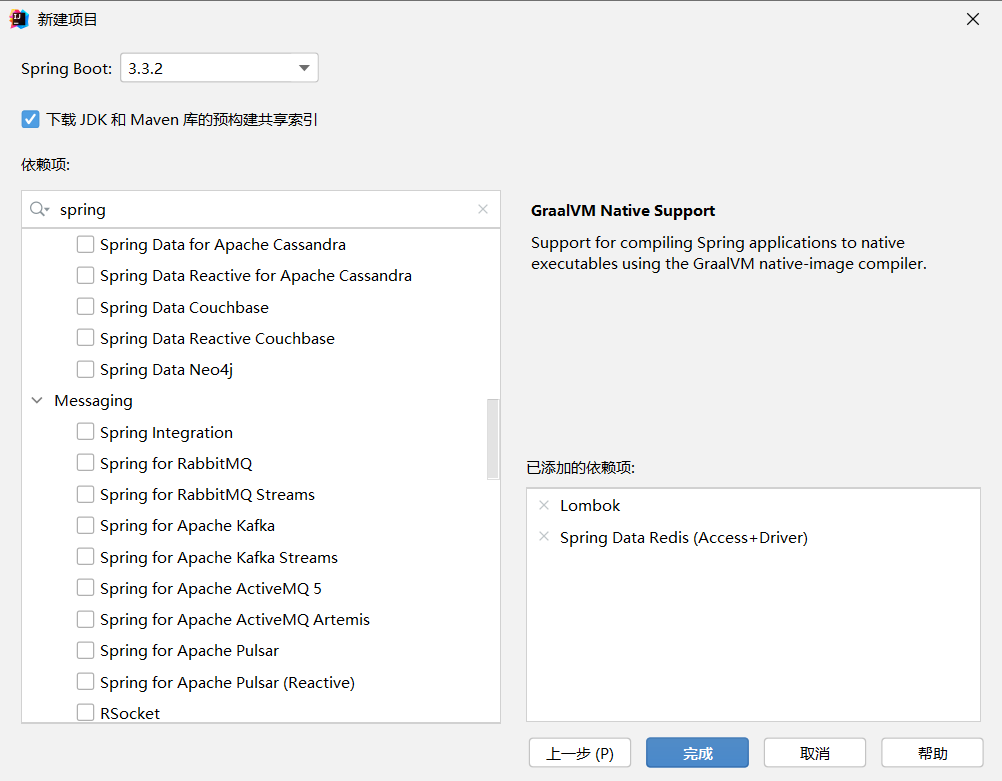The width and height of the screenshot is (1002, 781).
Task: Uncheck the download JDK shared indexes option
Action: [30, 118]
